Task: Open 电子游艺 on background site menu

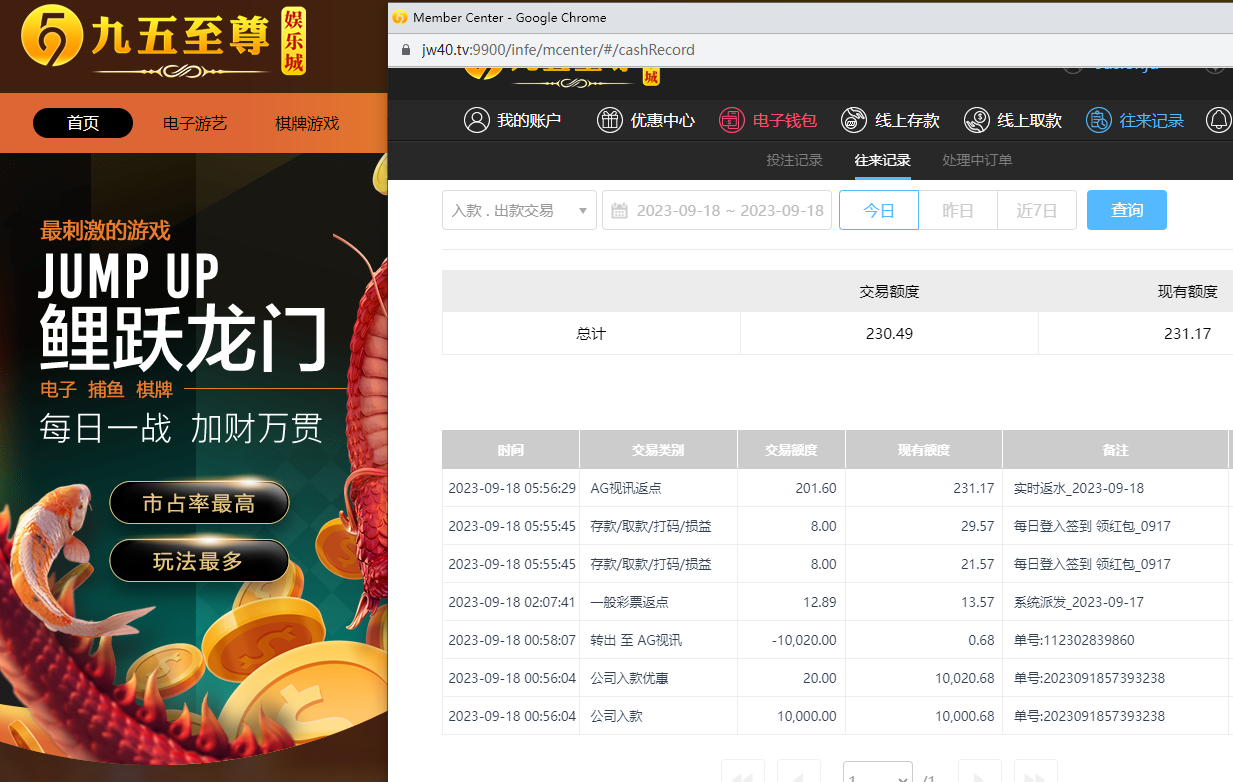Action: point(195,123)
